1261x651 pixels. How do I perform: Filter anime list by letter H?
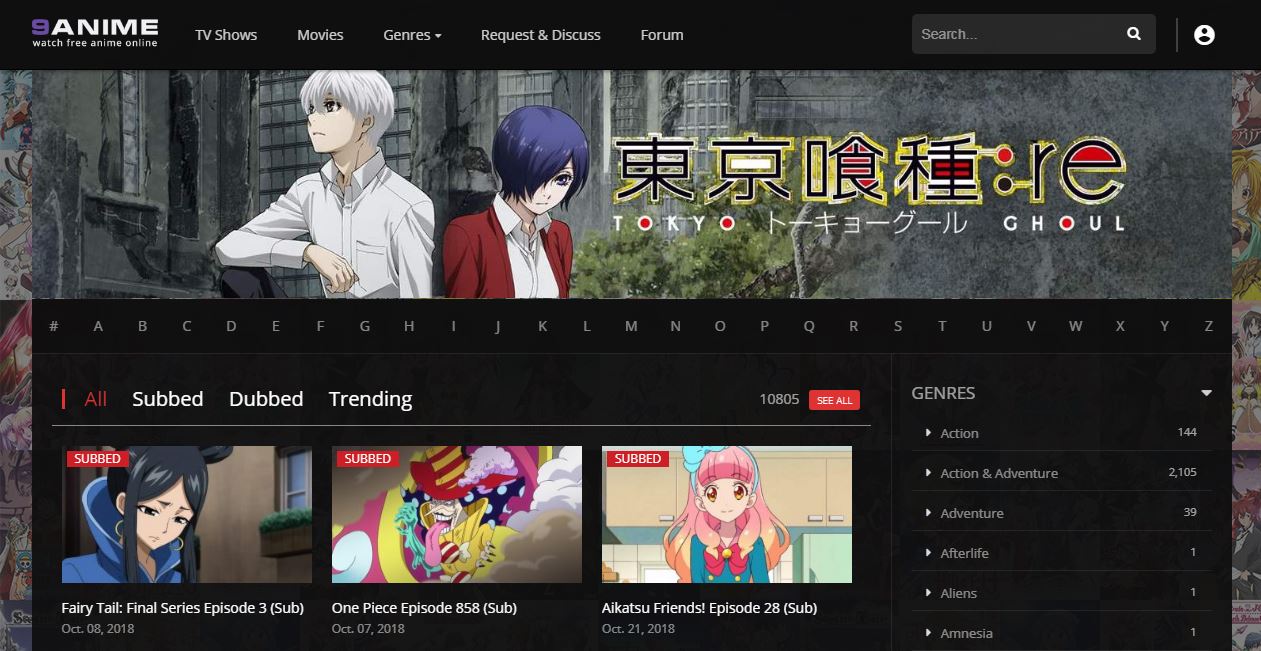coord(409,326)
